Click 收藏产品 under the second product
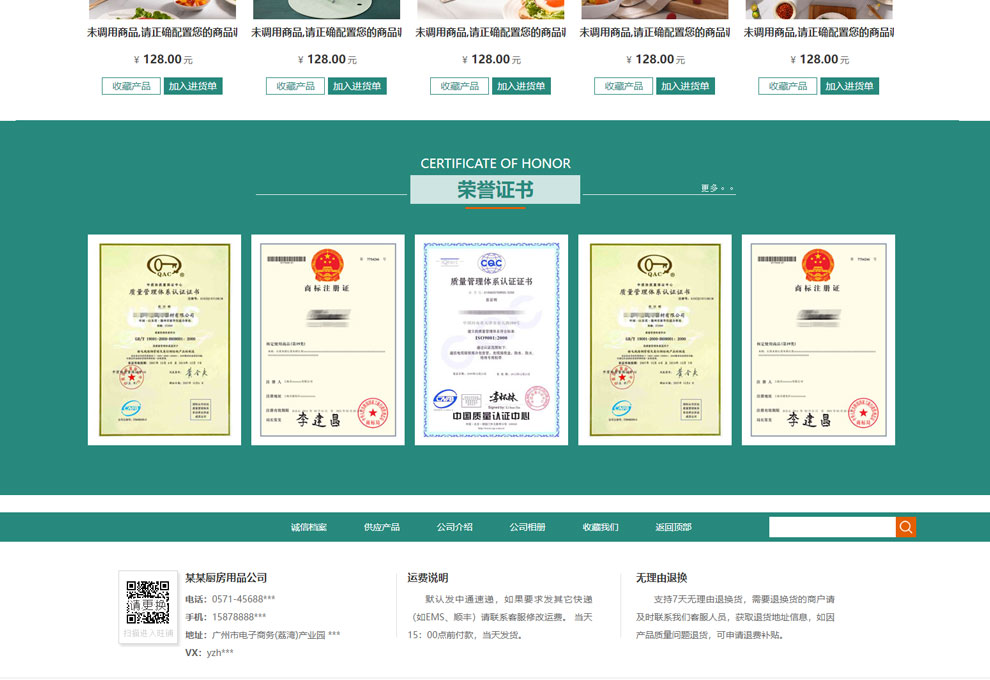The image size is (990, 680). [295, 86]
